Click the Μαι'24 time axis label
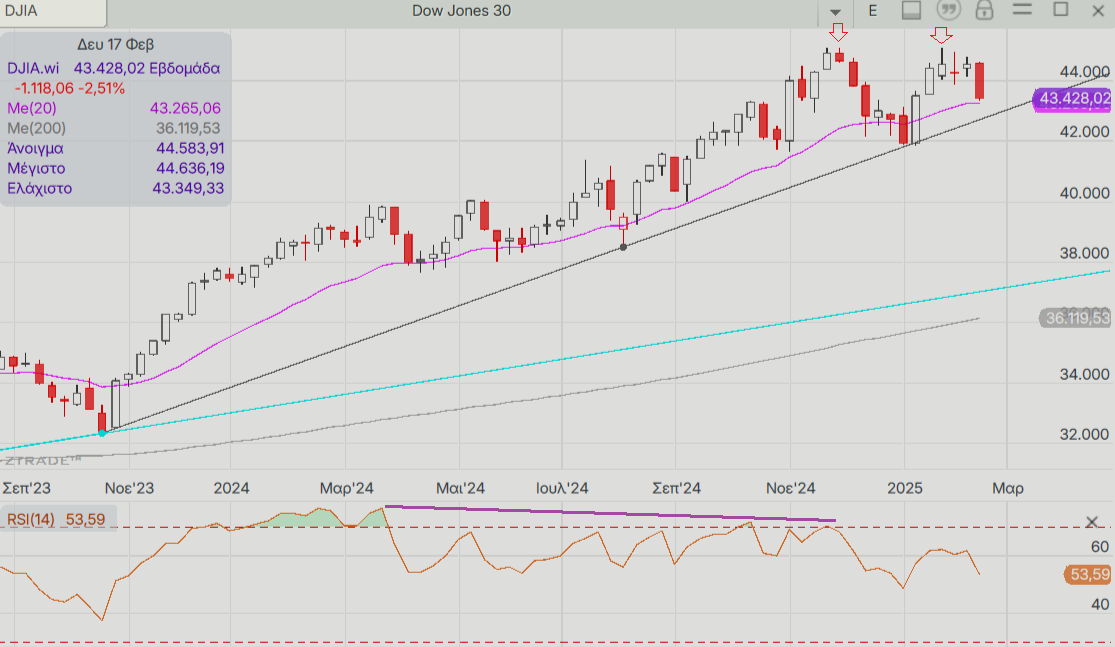 click(461, 488)
